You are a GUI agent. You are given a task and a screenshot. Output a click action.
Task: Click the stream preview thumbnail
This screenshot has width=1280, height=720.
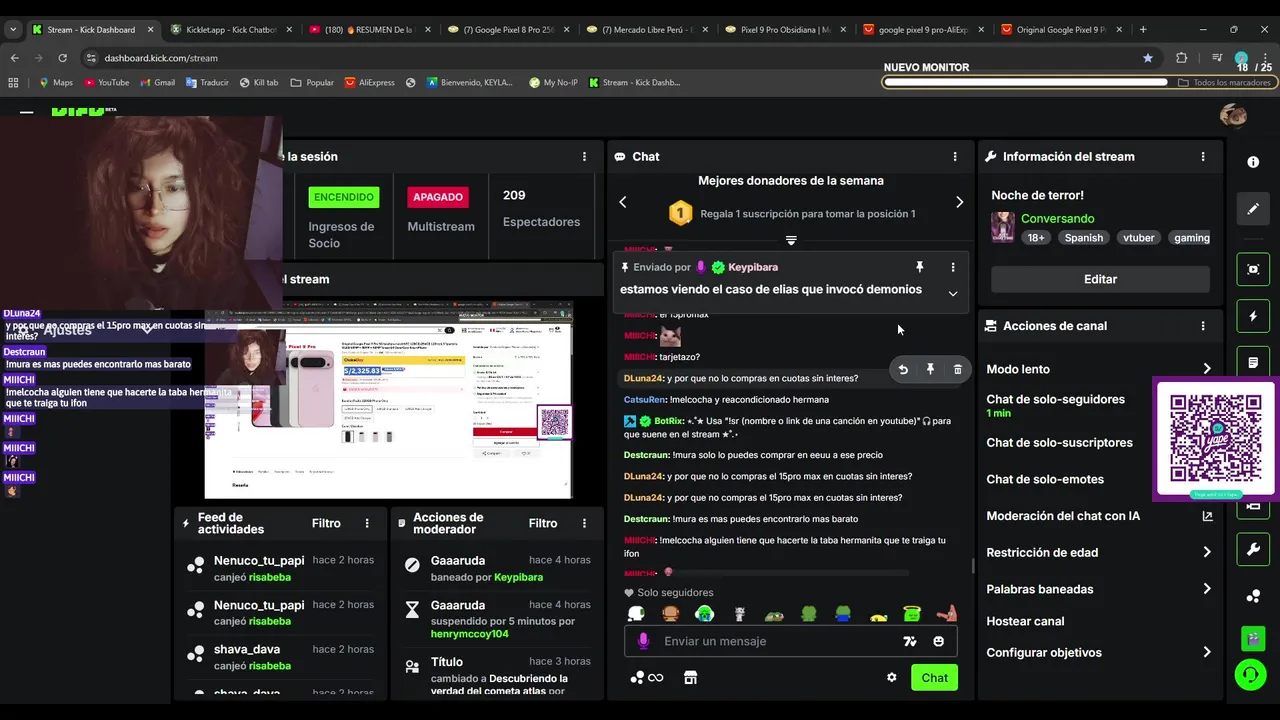(x=388, y=400)
